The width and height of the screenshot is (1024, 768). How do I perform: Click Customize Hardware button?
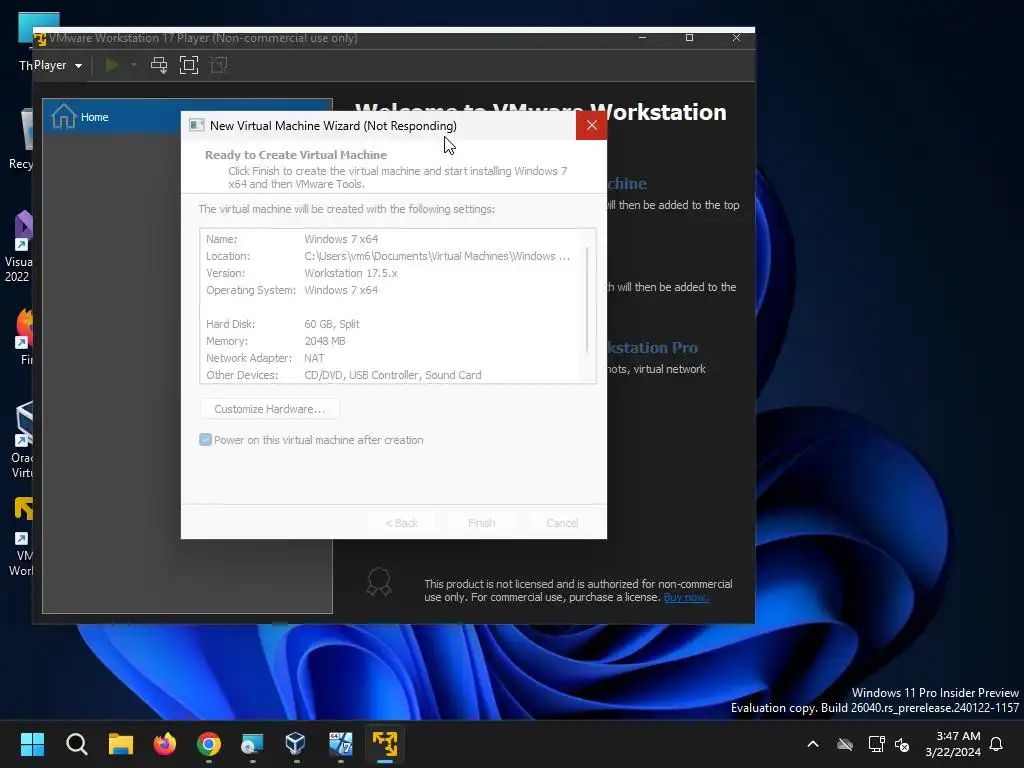[269, 409]
